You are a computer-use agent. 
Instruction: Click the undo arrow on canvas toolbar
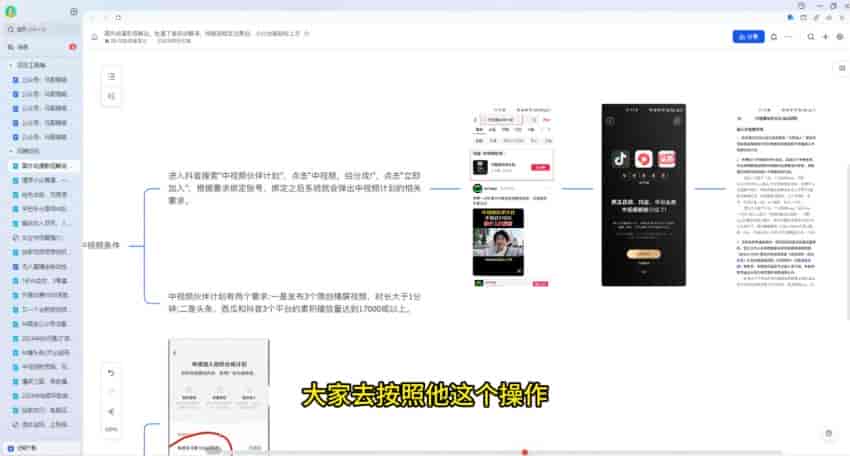pyautogui.click(x=111, y=373)
